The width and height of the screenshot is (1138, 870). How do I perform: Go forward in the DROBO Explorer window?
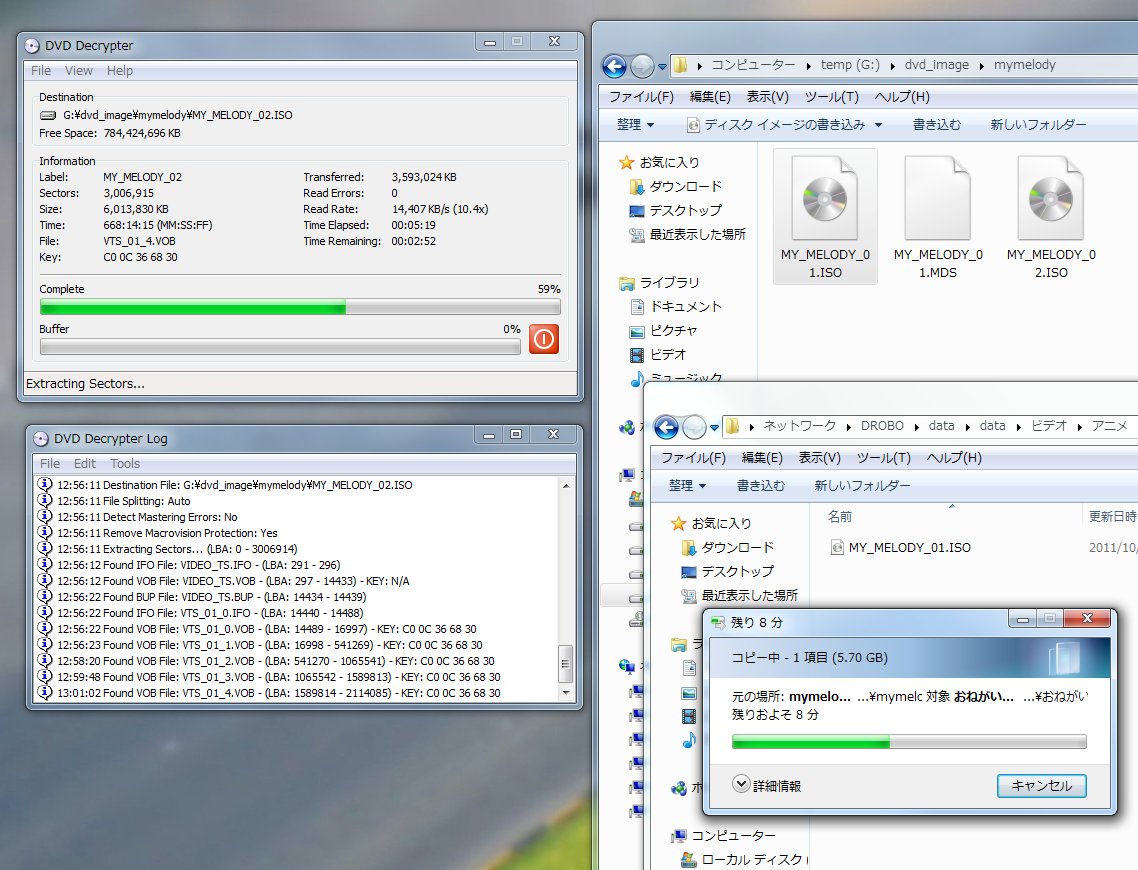point(694,427)
